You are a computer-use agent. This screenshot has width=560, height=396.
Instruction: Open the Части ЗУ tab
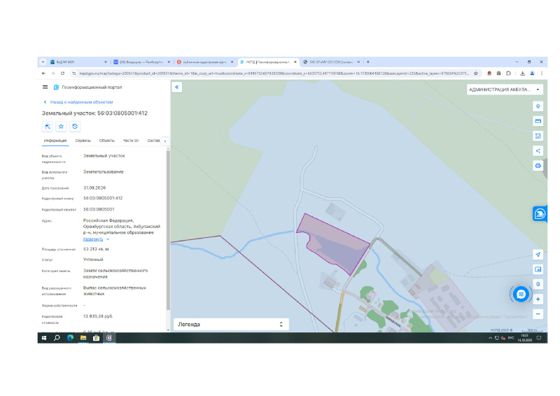click(131, 141)
